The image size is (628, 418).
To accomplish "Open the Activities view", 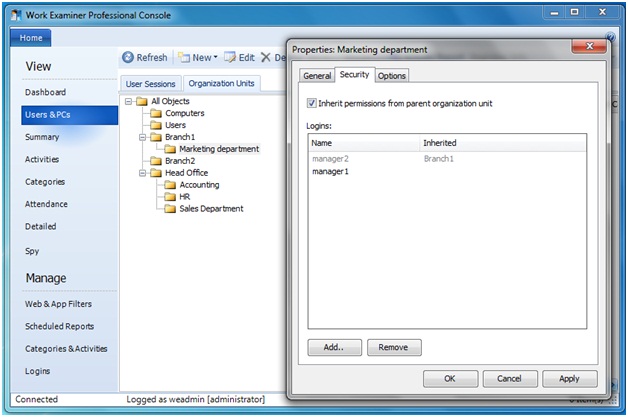I will tap(42, 159).
